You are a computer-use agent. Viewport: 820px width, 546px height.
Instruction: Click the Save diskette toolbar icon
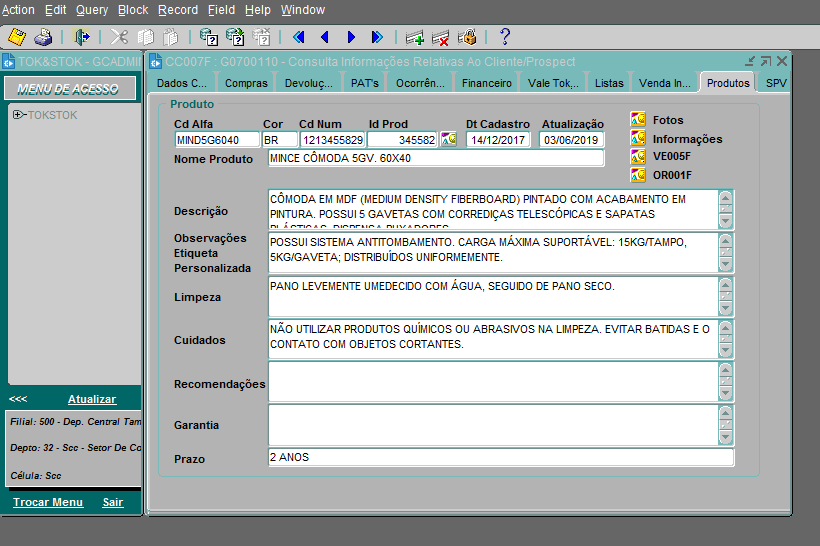point(17,37)
